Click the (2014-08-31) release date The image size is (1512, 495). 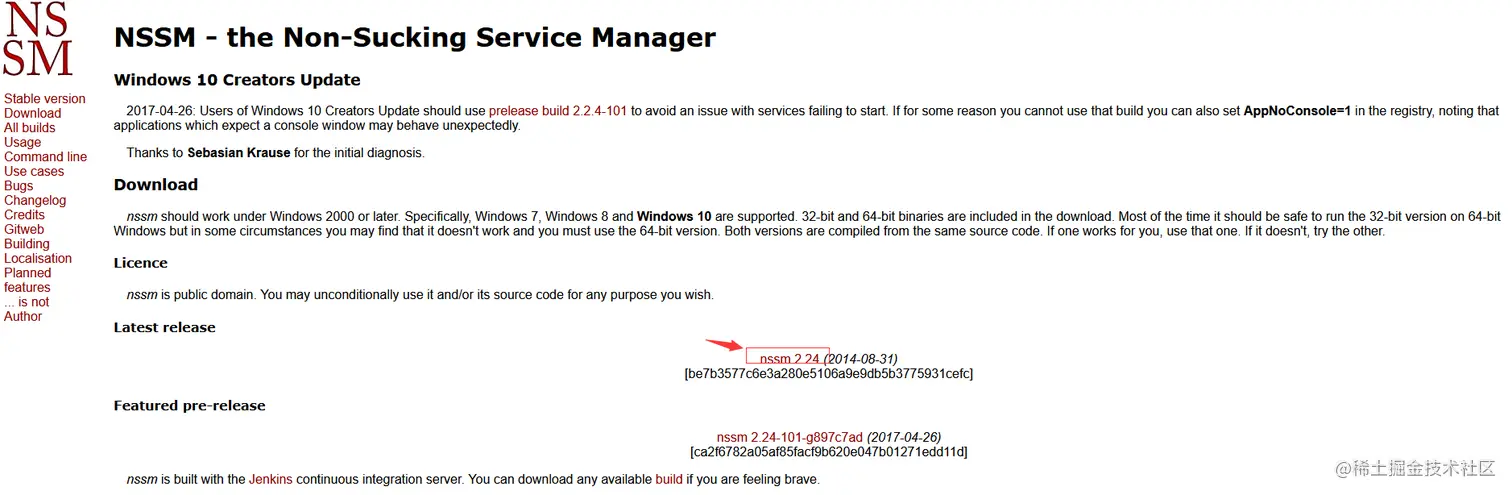click(861, 359)
